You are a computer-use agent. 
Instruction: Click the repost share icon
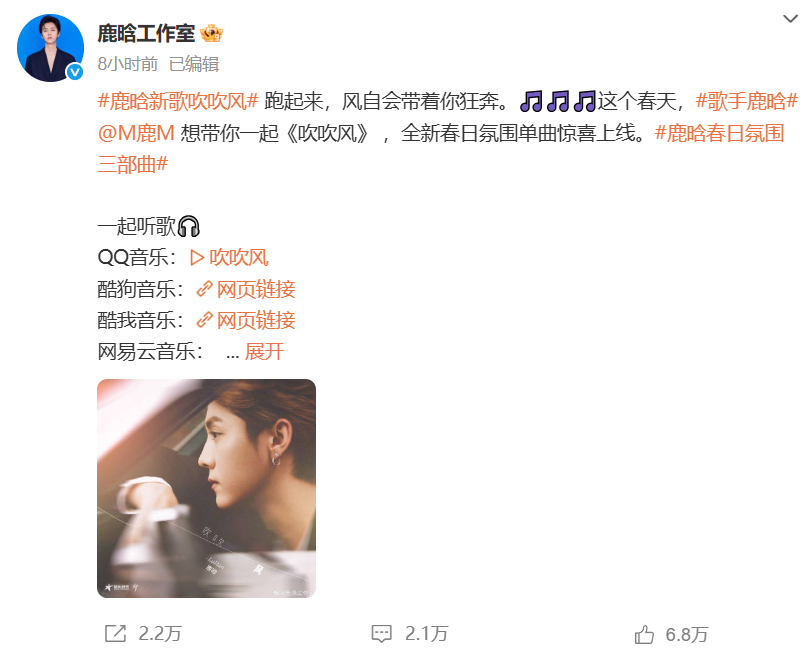coord(115,633)
